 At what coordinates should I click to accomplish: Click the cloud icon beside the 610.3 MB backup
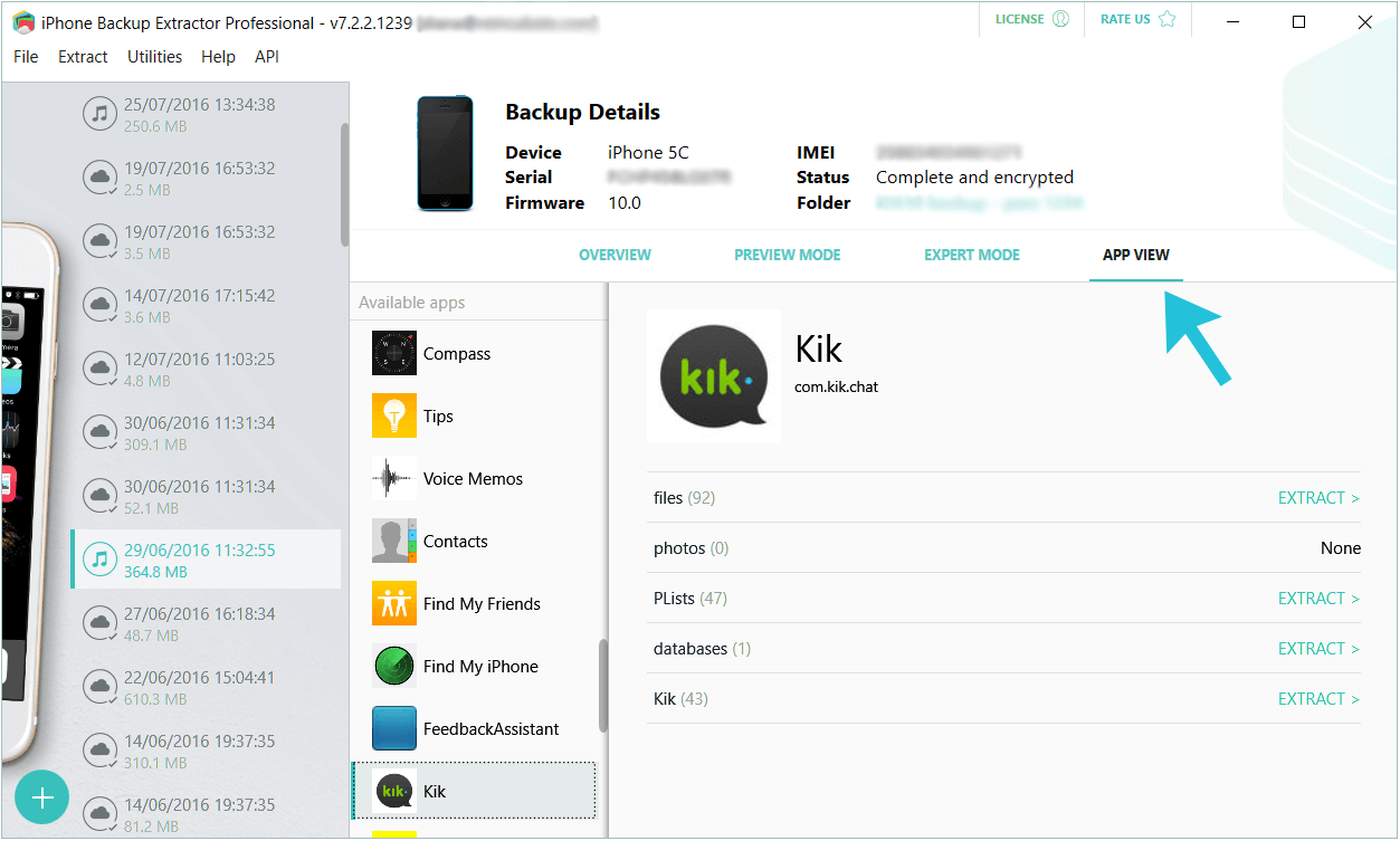pos(100,686)
